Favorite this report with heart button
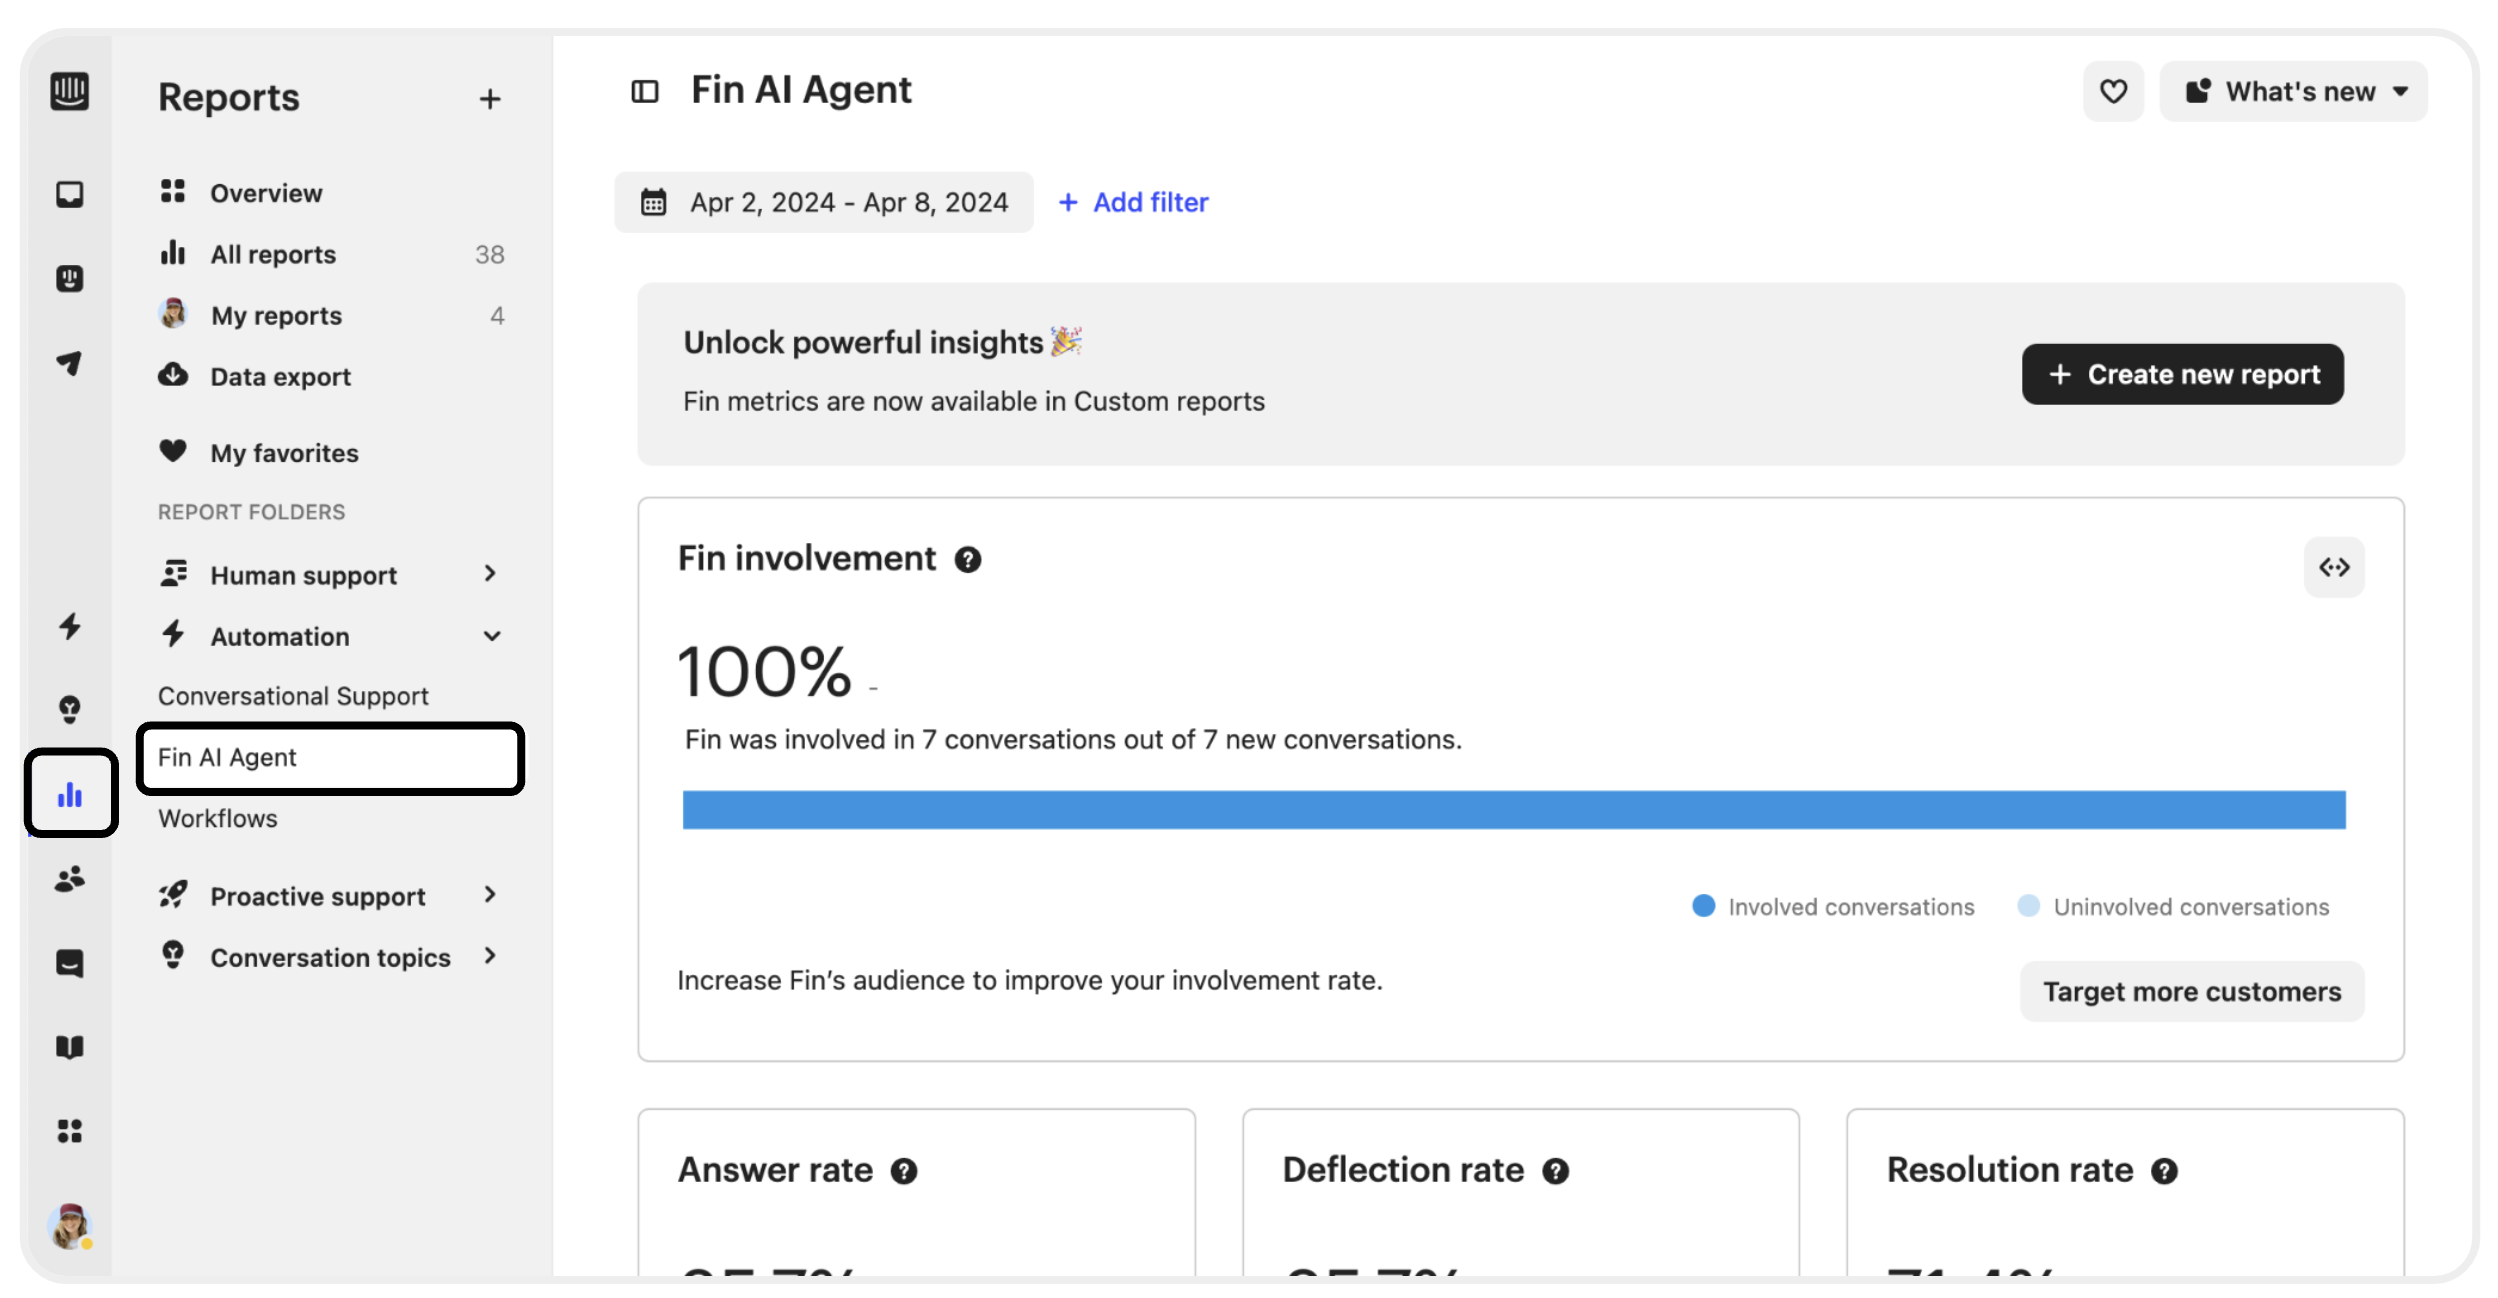2498x1298 pixels. coord(2113,92)
